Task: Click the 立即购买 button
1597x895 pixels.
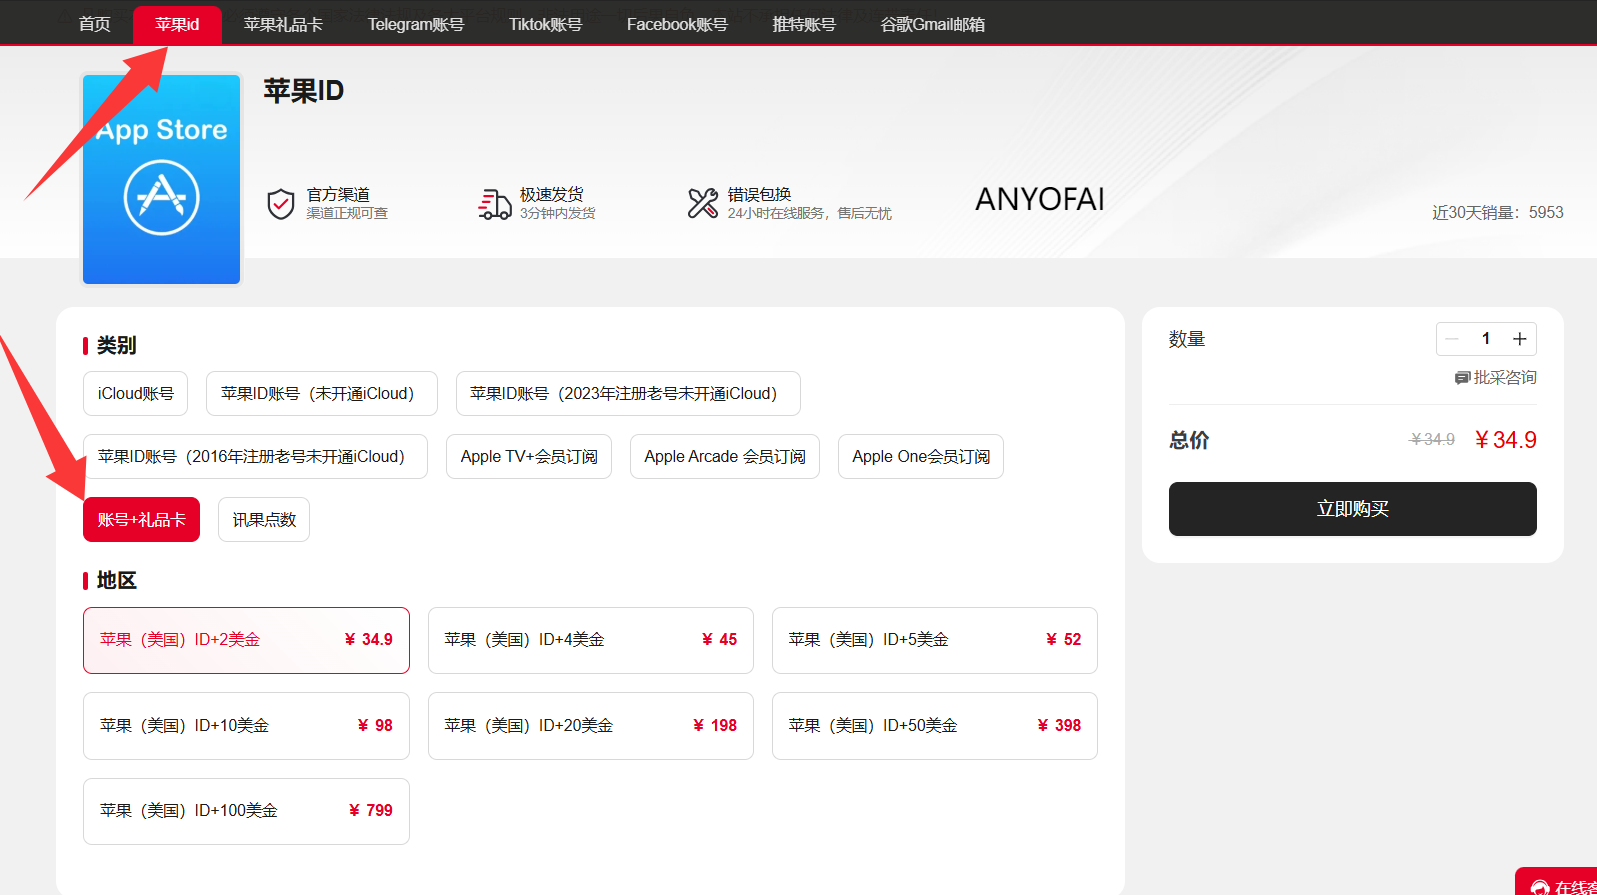Action: [x=1352, y=509]
